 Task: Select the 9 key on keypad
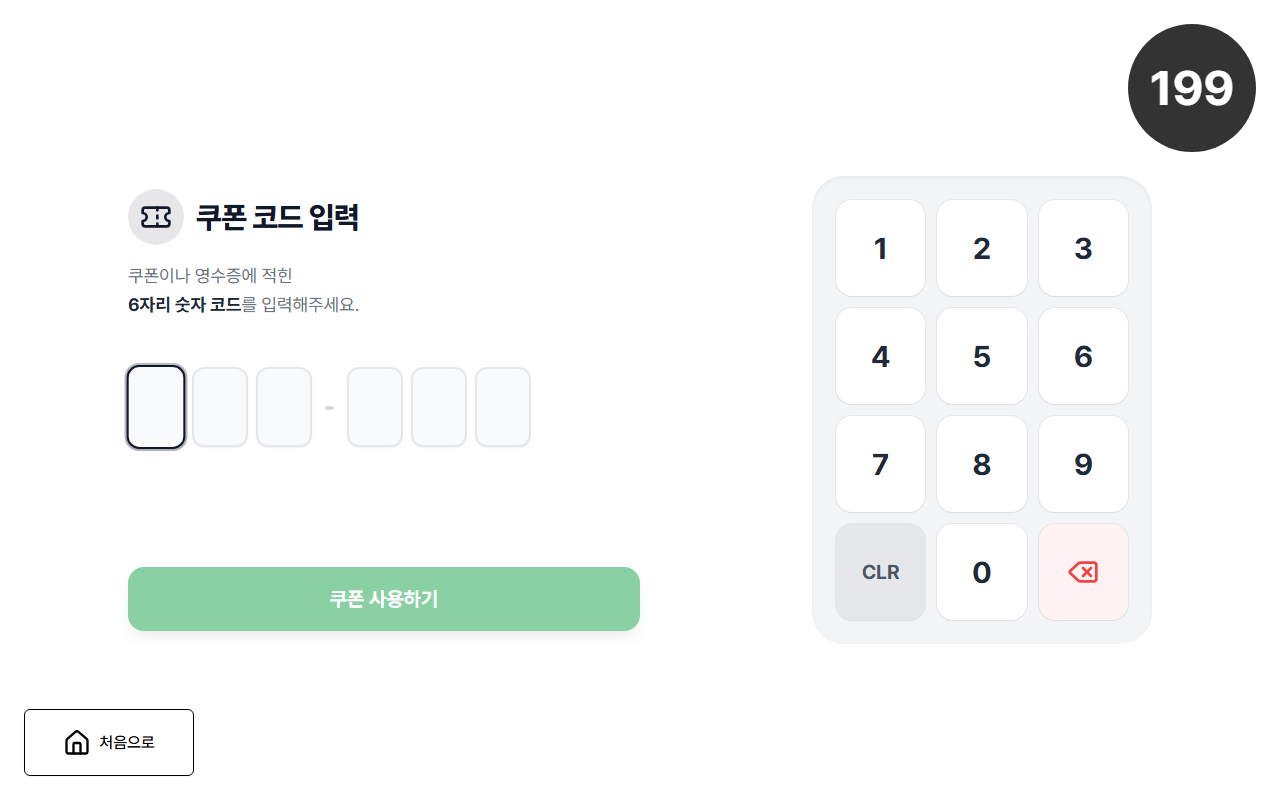click(1083, 464)
